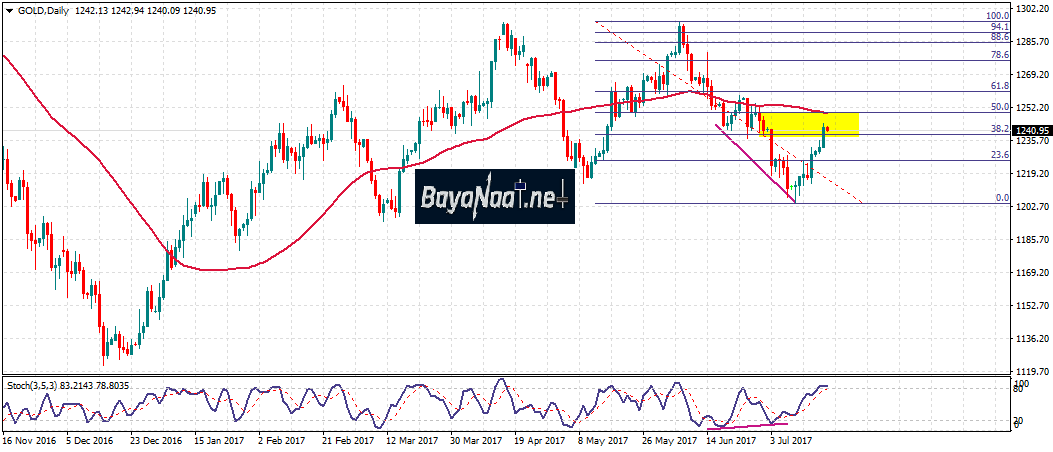Viewport: 1053px width, 452px height.
Task: Click the 50.0 Fibonacci level label
Action: pyautogui.click(x=998, y=107)
